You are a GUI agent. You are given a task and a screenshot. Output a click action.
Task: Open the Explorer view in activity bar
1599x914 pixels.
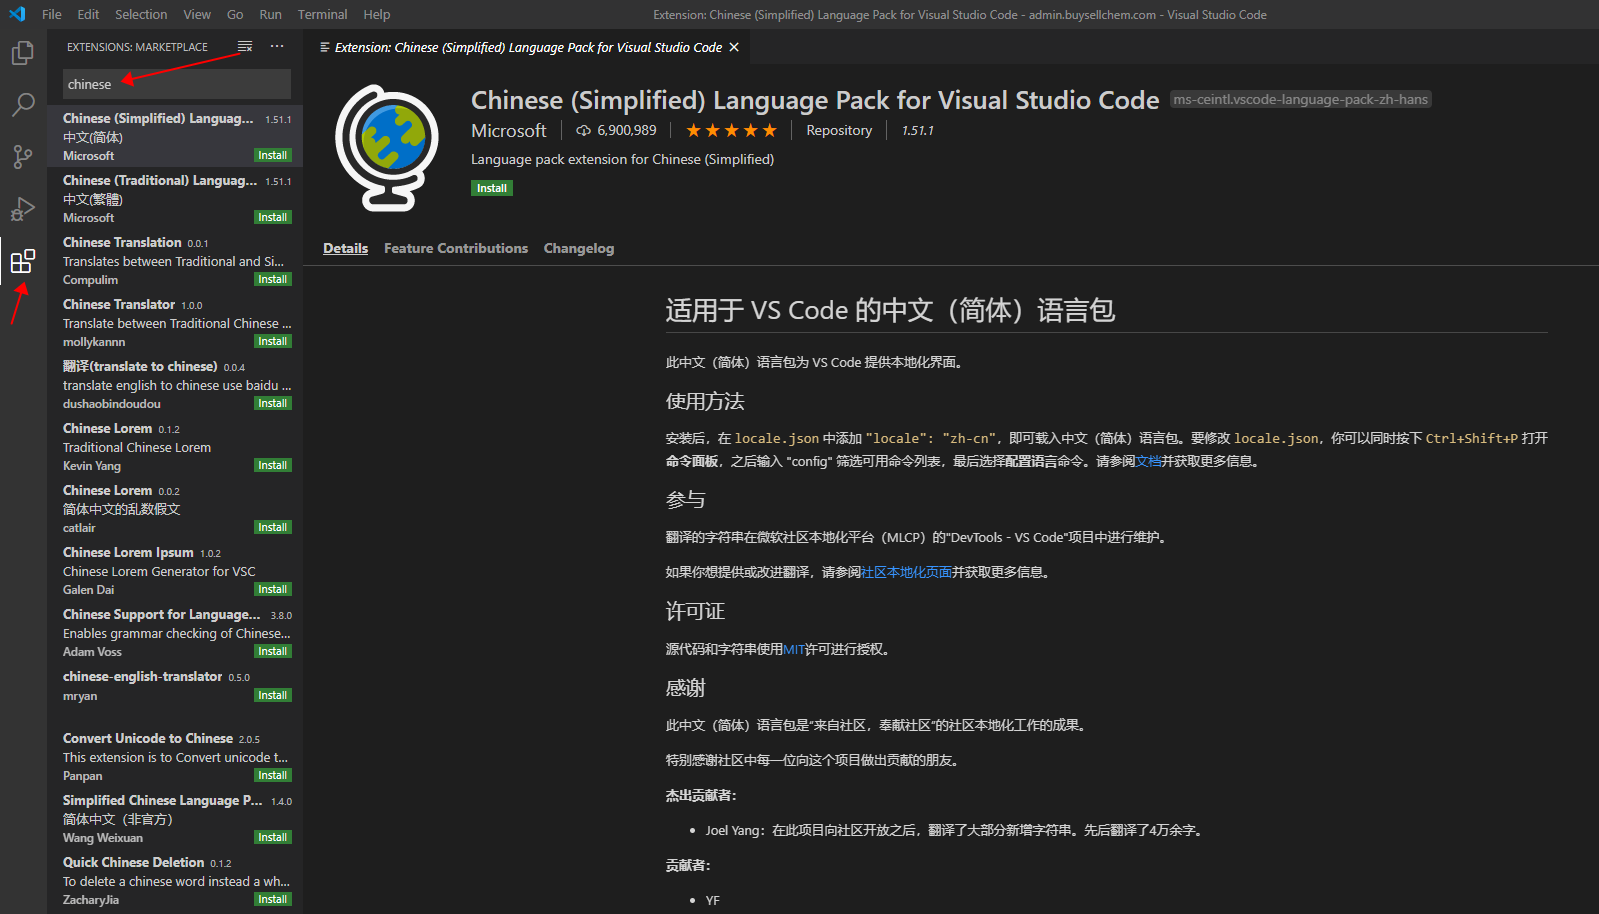point(22,52)
